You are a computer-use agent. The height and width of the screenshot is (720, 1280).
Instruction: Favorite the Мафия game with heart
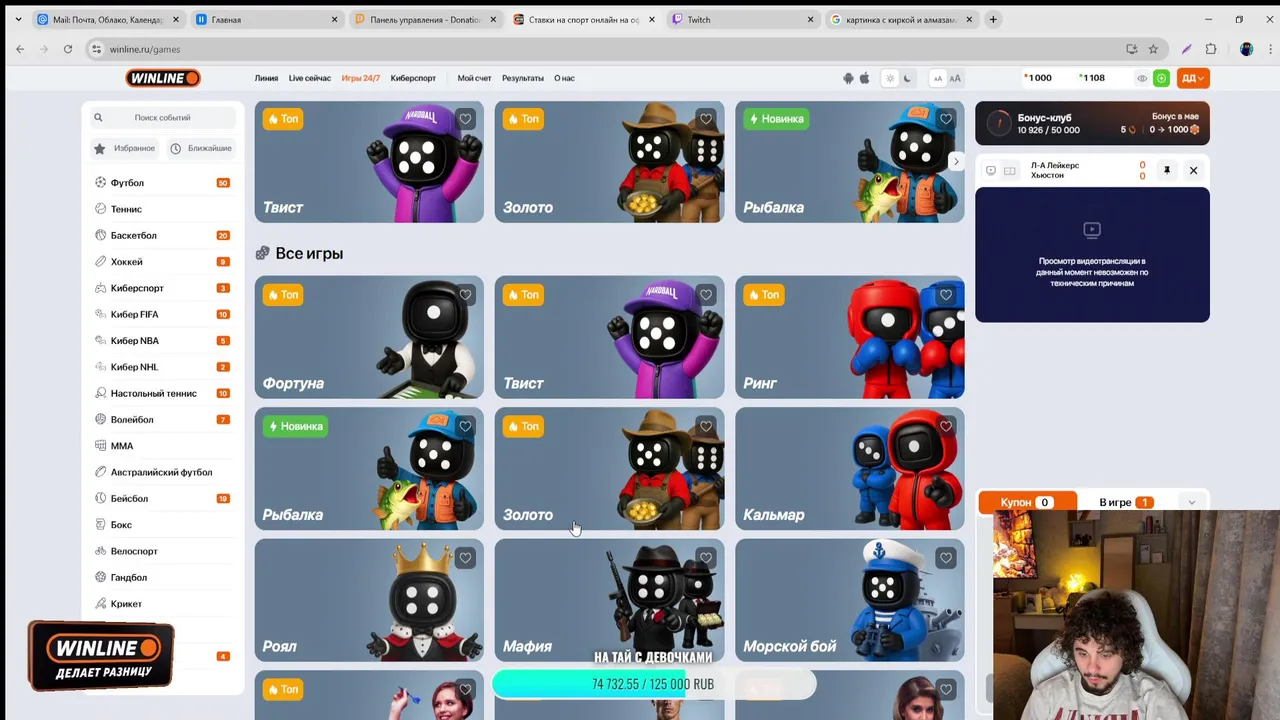706,558
